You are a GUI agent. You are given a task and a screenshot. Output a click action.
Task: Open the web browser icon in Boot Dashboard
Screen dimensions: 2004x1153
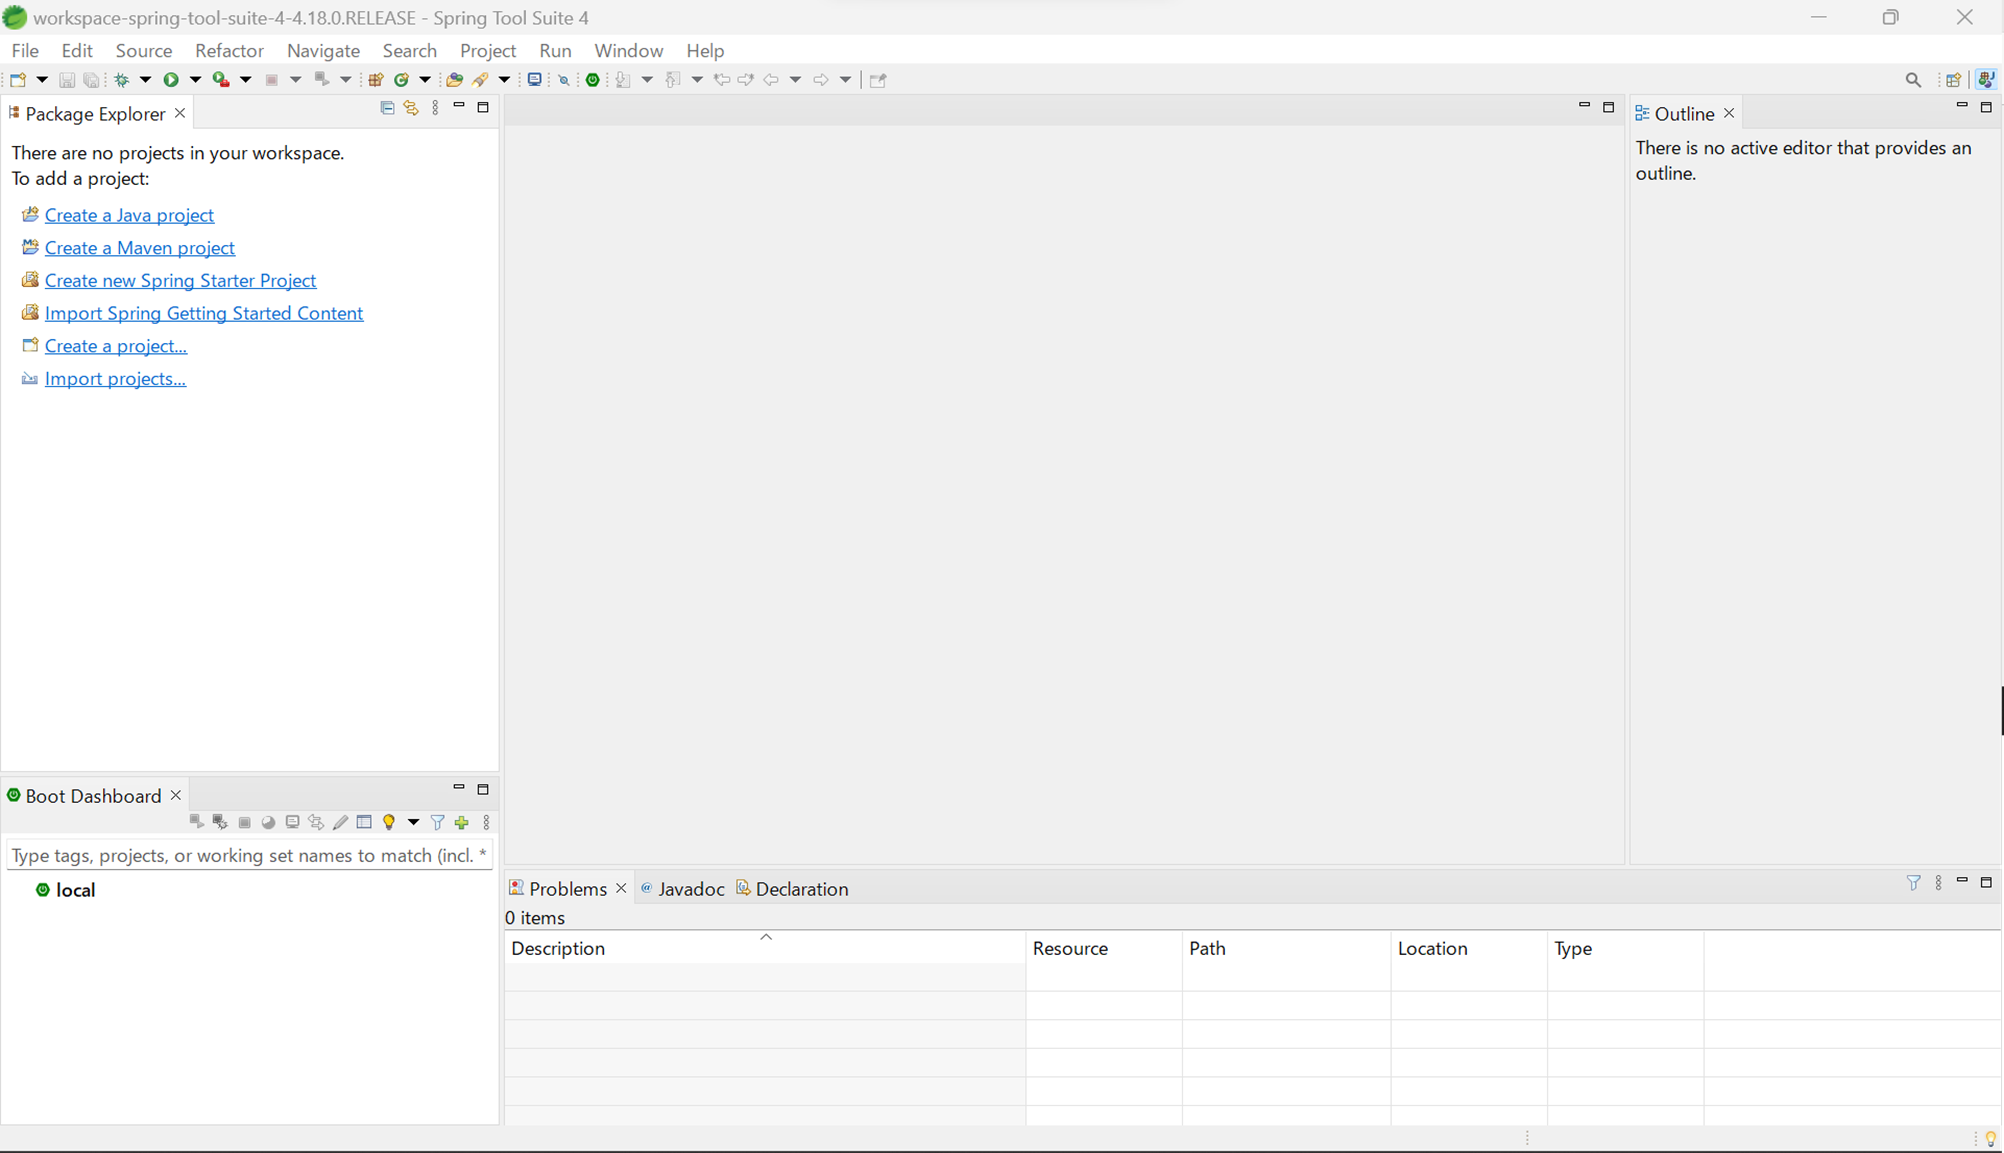pos(268,822)
